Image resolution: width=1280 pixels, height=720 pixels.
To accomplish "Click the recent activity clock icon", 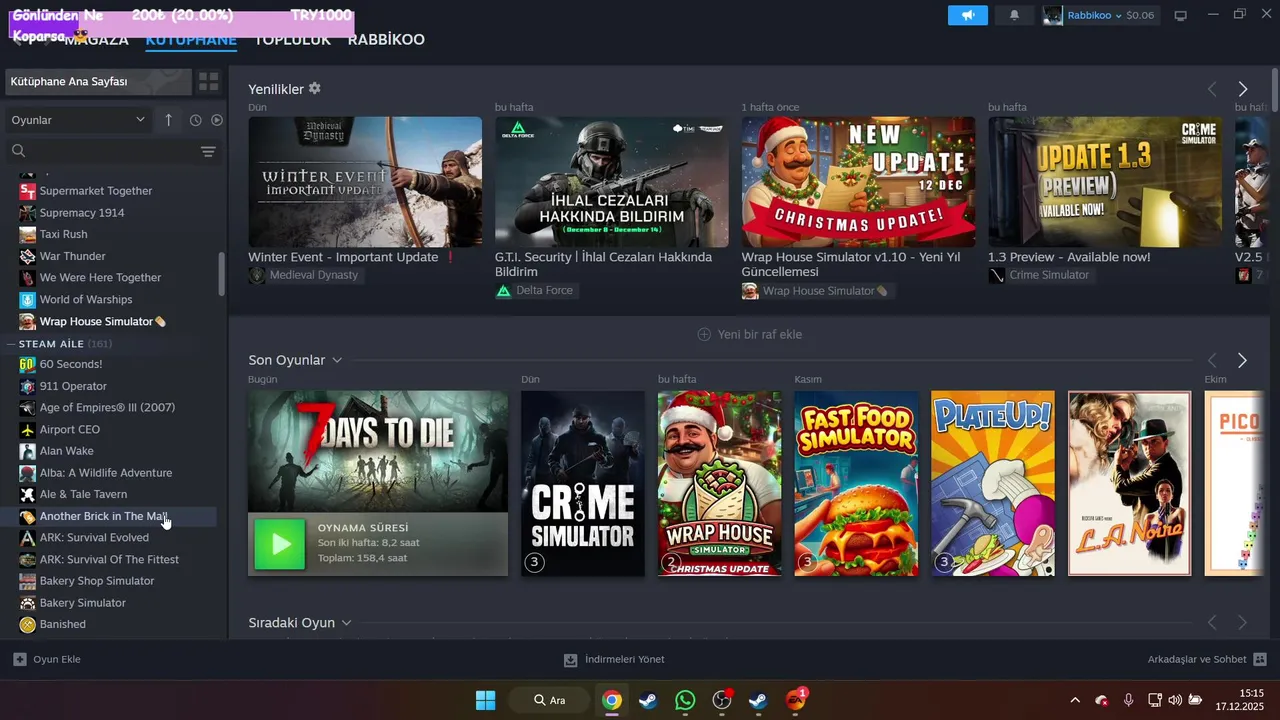I will [195, 120].
